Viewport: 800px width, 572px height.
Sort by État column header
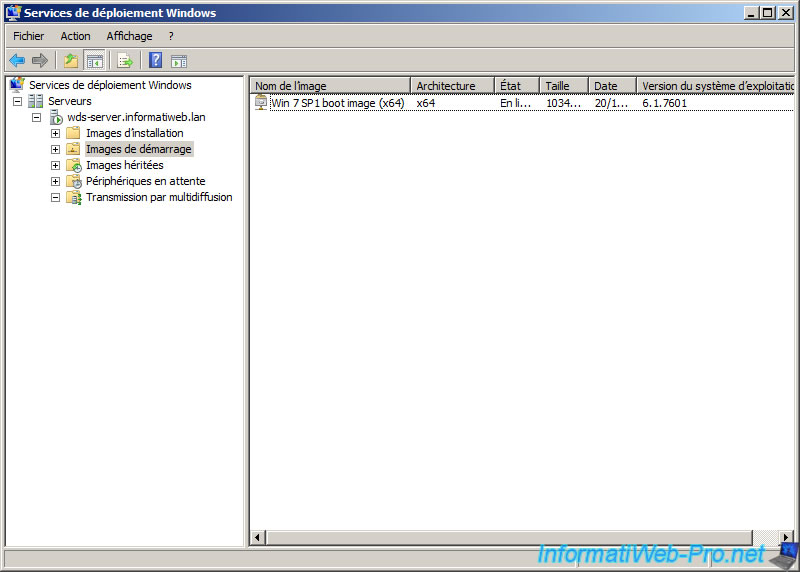click(517, 86)
